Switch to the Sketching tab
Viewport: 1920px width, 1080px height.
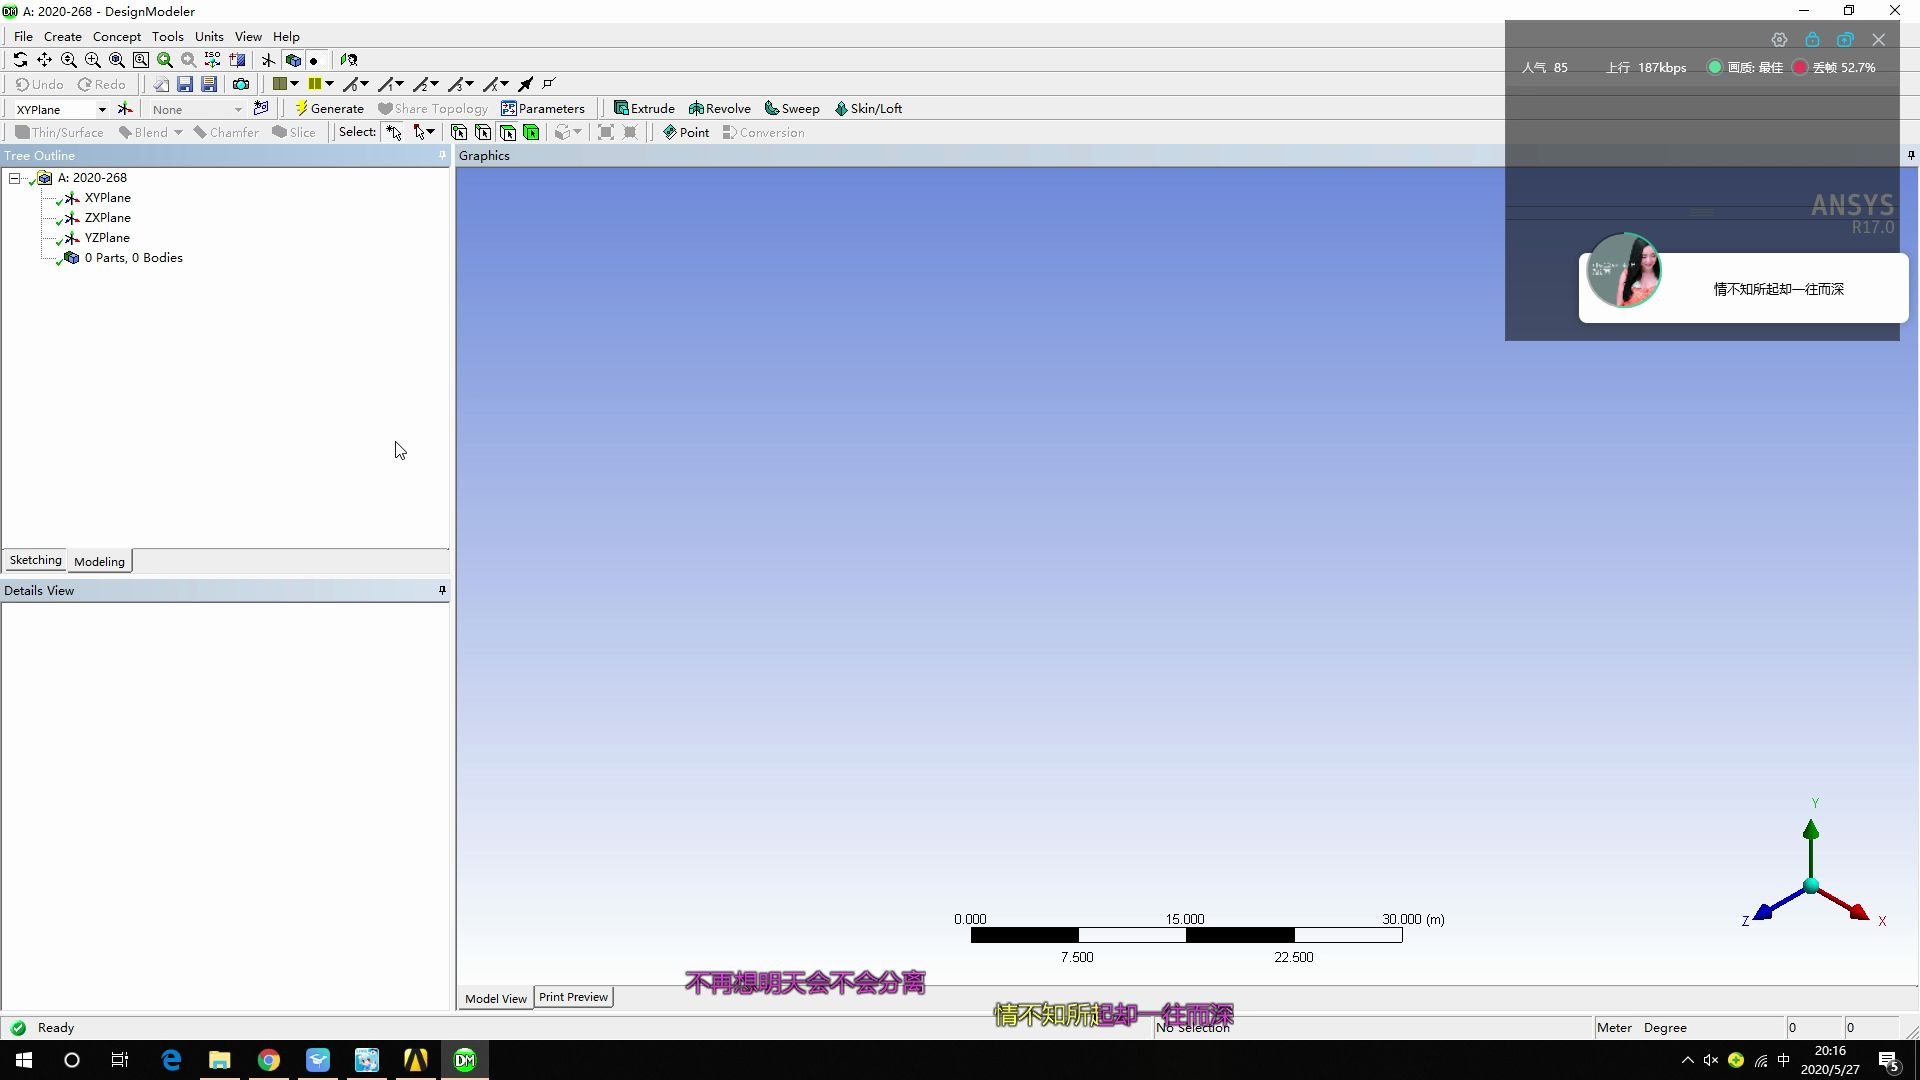tap(35, 560)
